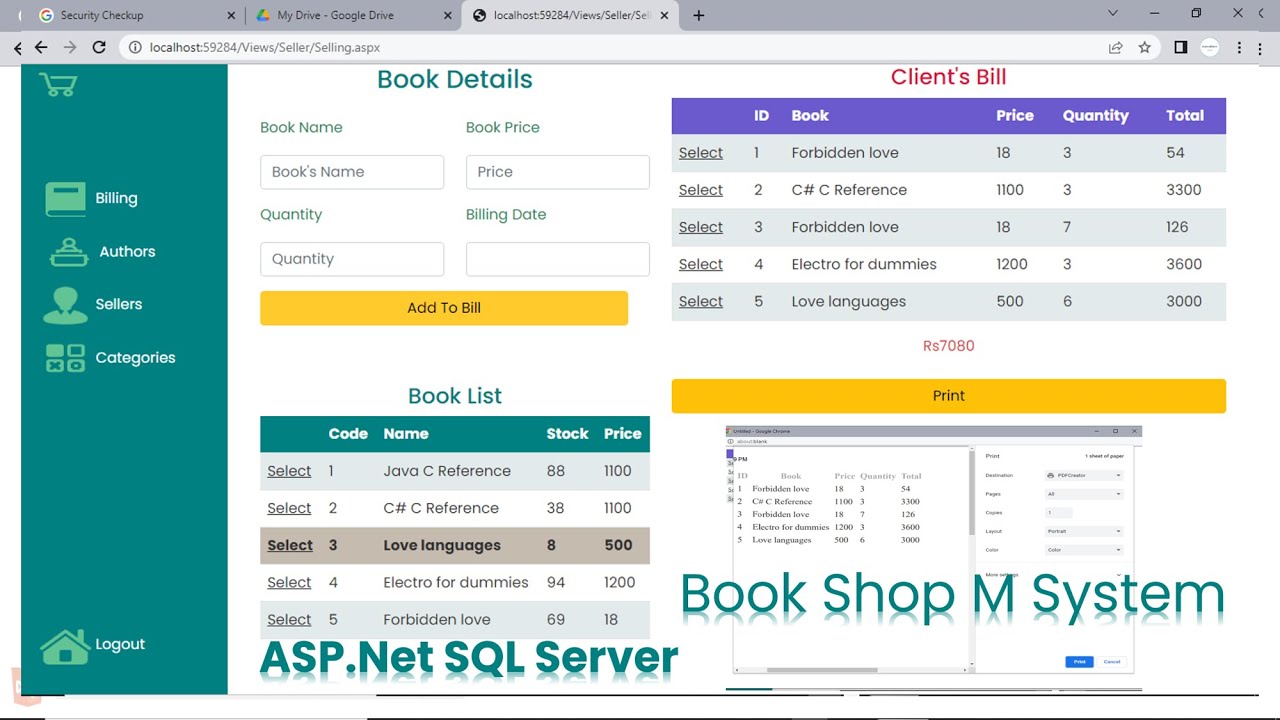Open Destination dropdown in print dialog
Screen dimensions: 1280x720
(x=1083, y=476)
